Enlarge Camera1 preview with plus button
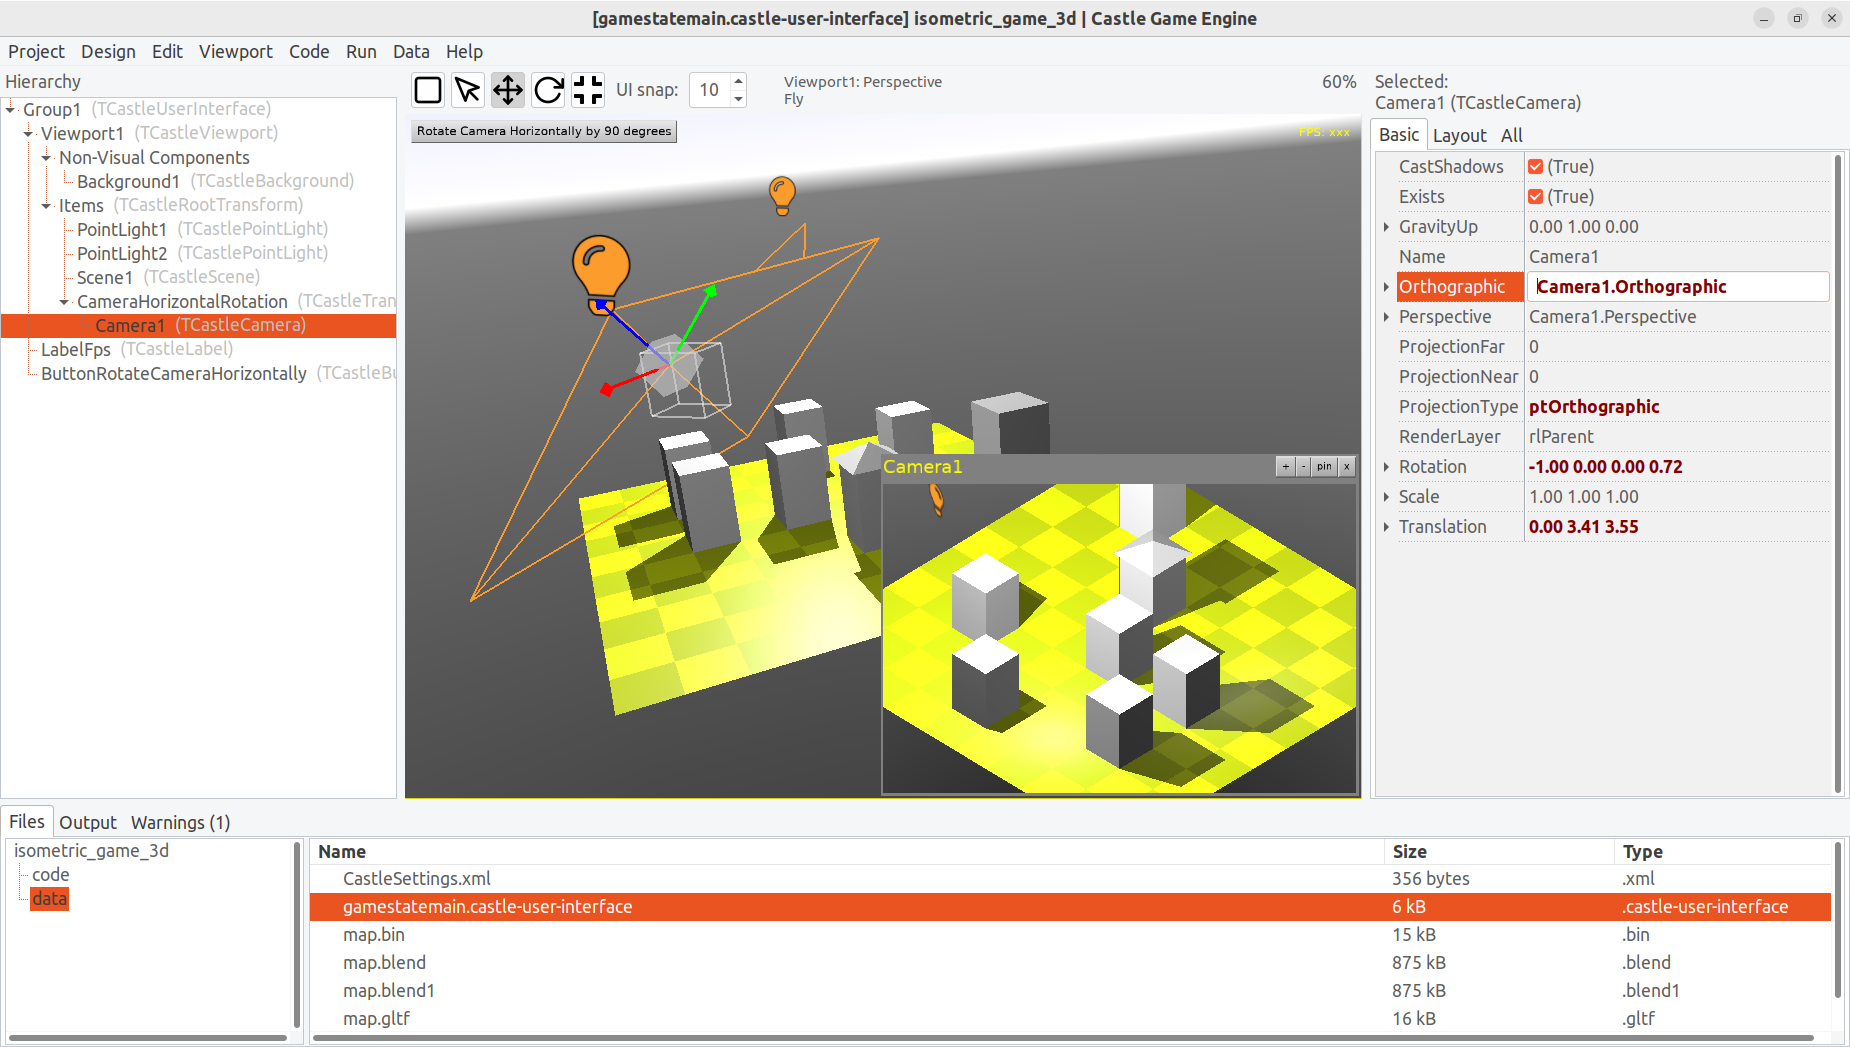The image size is (1850, 1047). 1286,467
